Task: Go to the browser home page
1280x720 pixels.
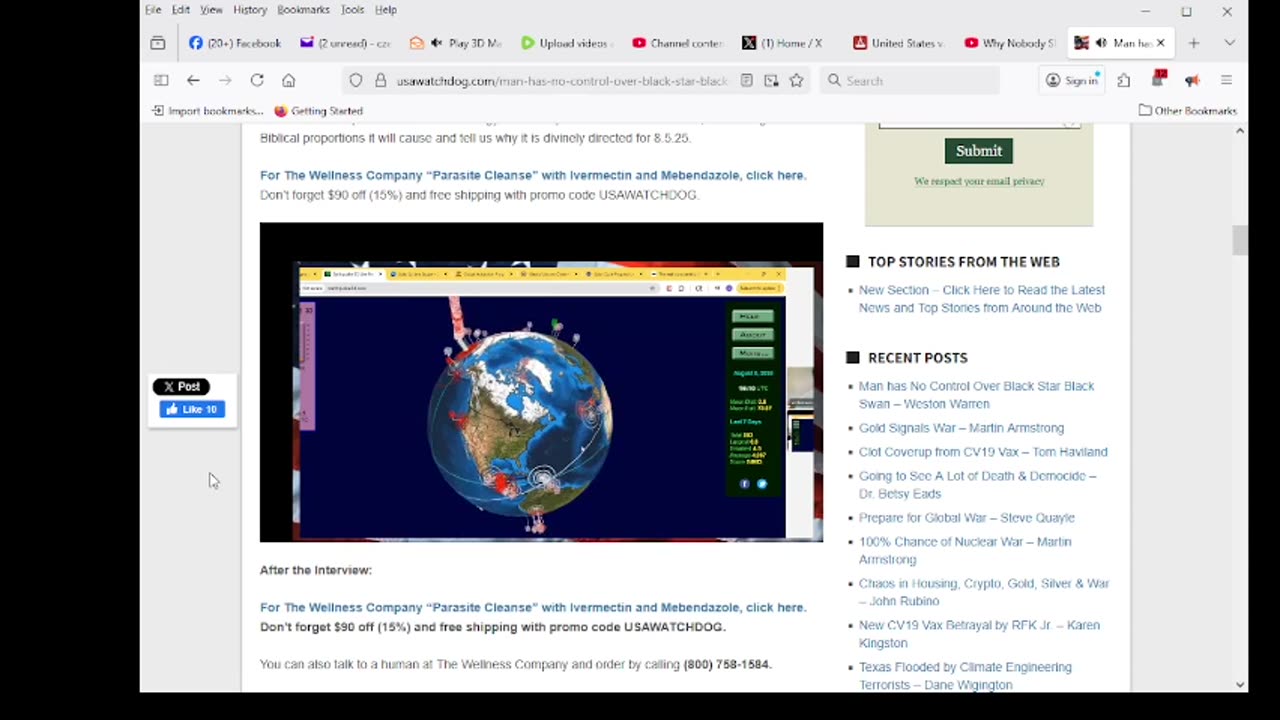Action: [x=288, y=80]
